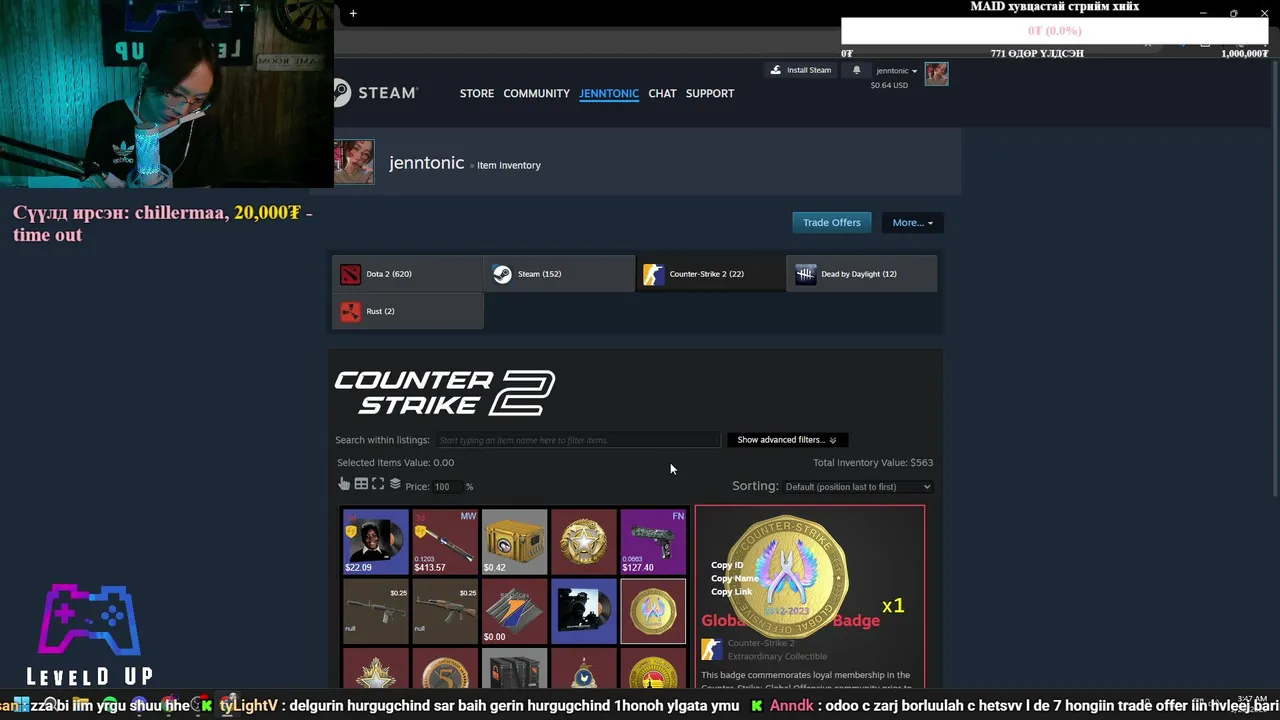Select the $0.42 weapon case
1280x720 pixels.
514,542
